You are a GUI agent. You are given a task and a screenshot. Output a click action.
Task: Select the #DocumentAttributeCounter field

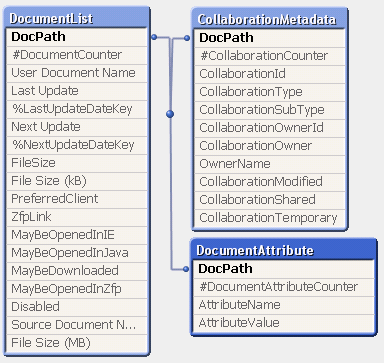[x=284, y=287]
